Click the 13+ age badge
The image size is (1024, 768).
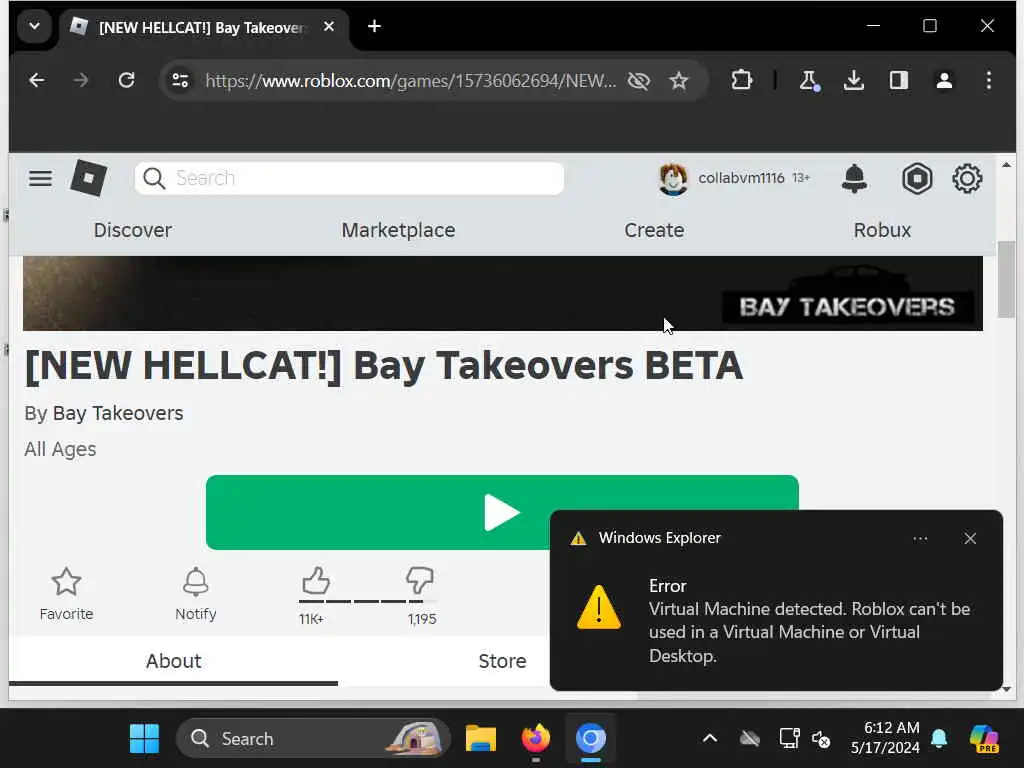pos(801,178)
